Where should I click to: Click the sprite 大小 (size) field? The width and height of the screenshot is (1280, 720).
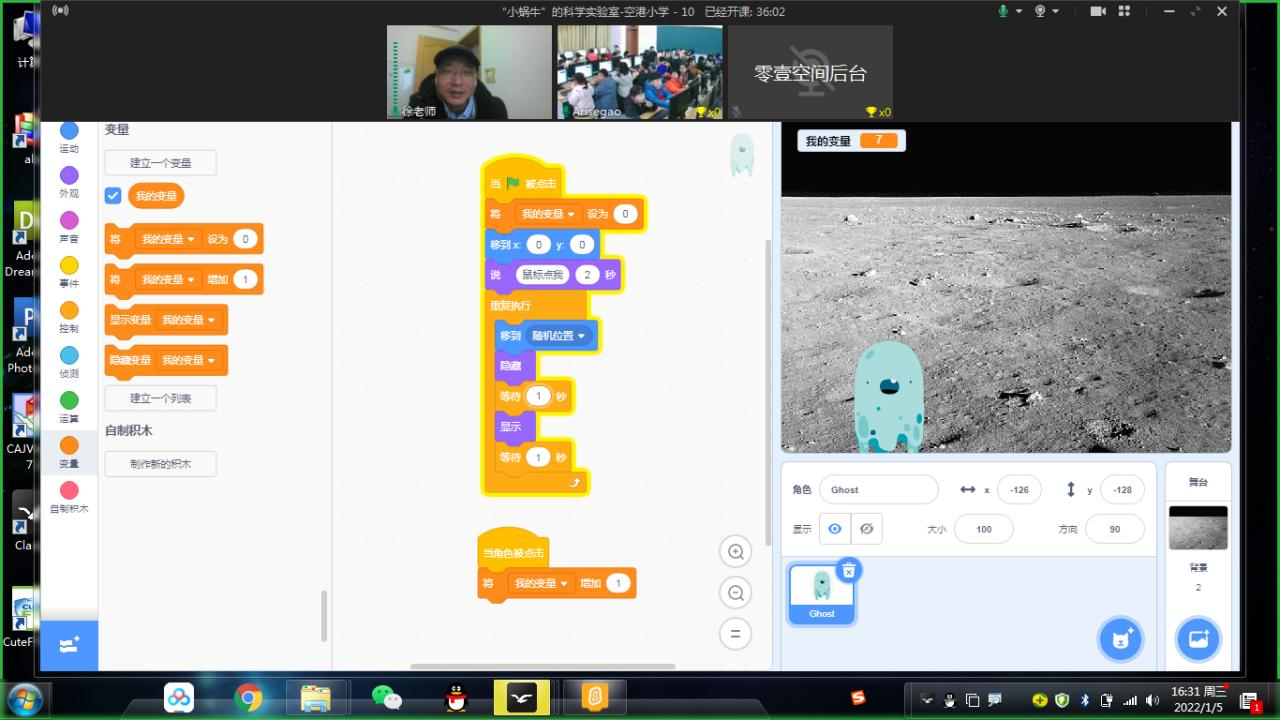click(x=983, y=529)
